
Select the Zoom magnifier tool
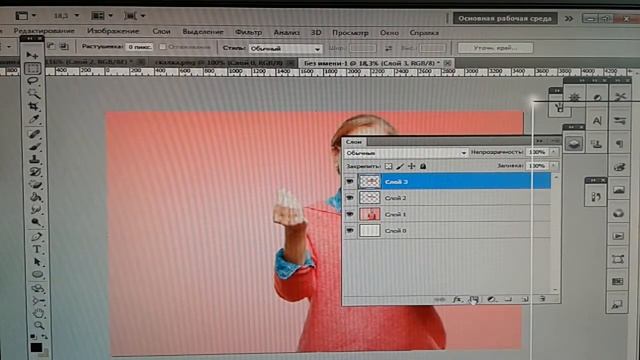click(39, 325)
